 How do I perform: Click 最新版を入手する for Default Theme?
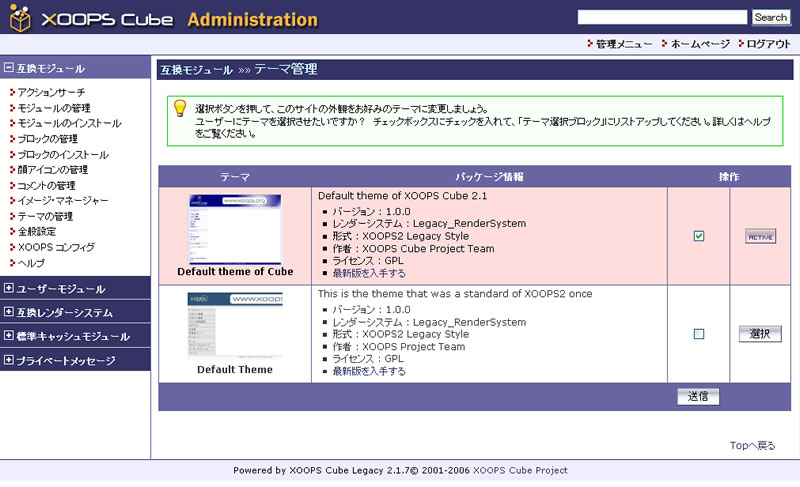369,371
